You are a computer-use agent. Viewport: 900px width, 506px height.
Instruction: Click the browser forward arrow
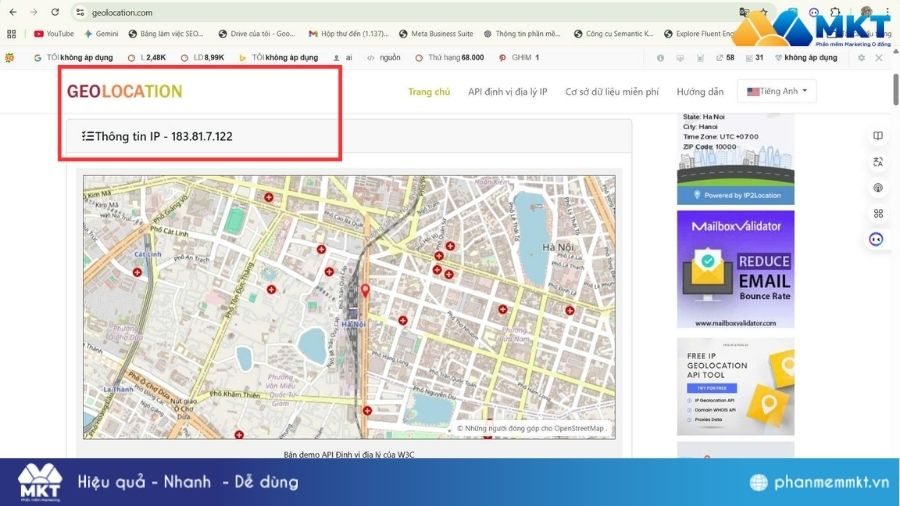coord(34,12)
